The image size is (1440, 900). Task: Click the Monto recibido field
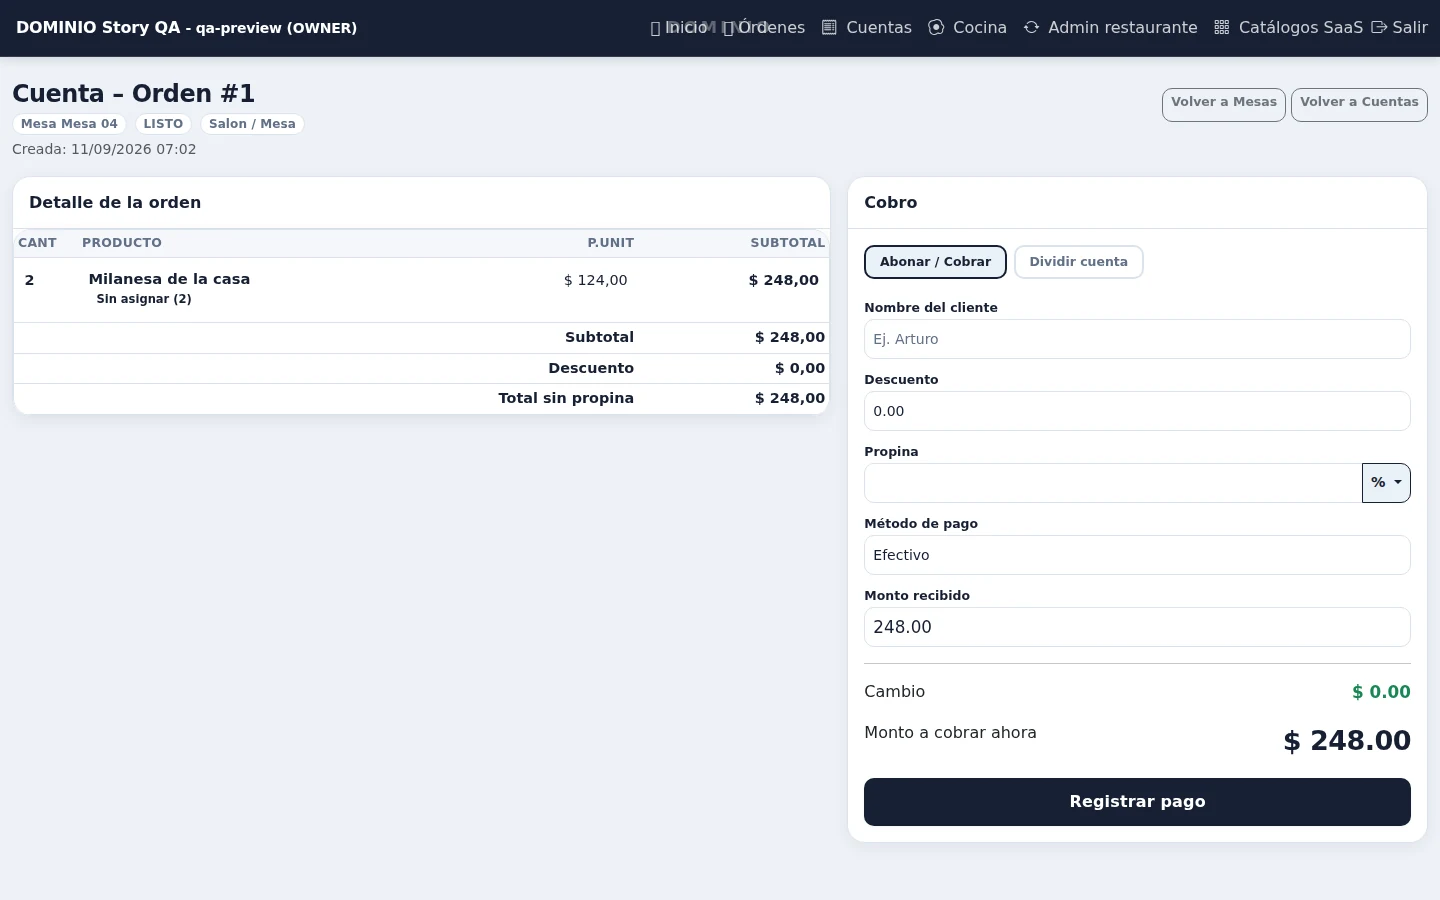coord(1137,627)
